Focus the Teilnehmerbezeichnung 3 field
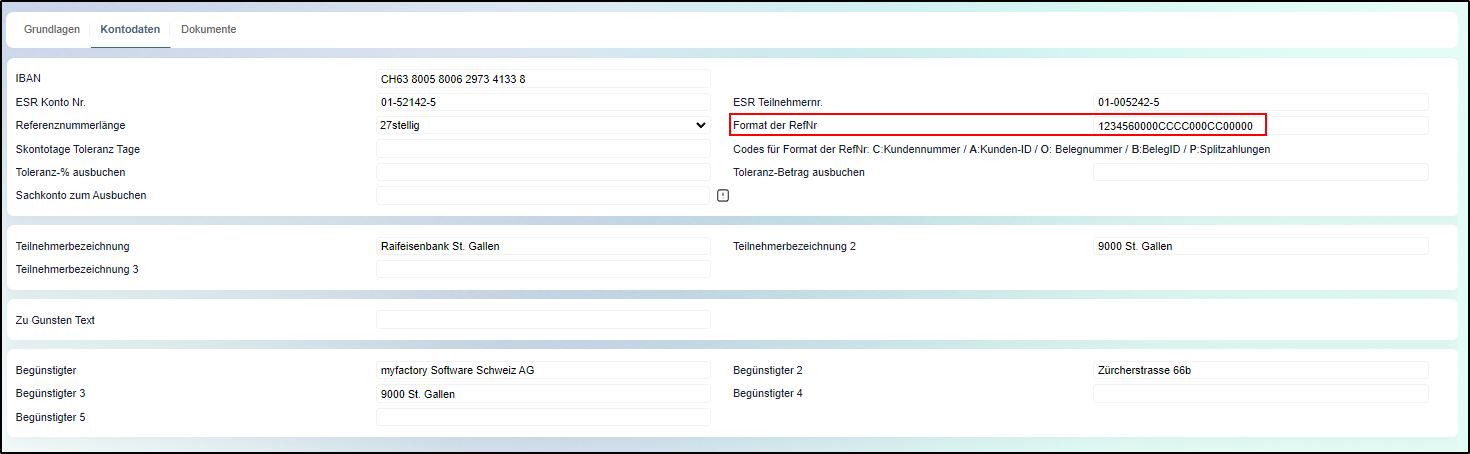This screenshot has width=1470, height=454. point(543,269)
